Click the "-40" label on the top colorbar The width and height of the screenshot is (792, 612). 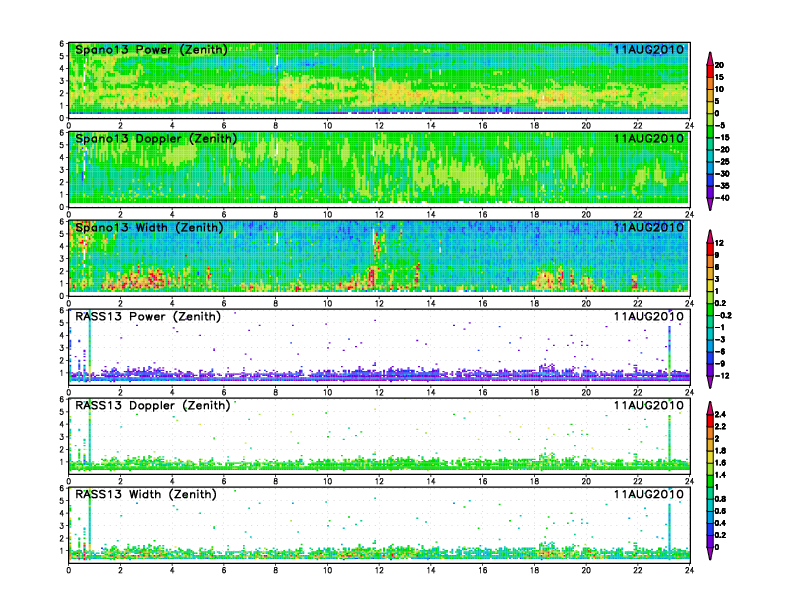[x=722, y=198]
